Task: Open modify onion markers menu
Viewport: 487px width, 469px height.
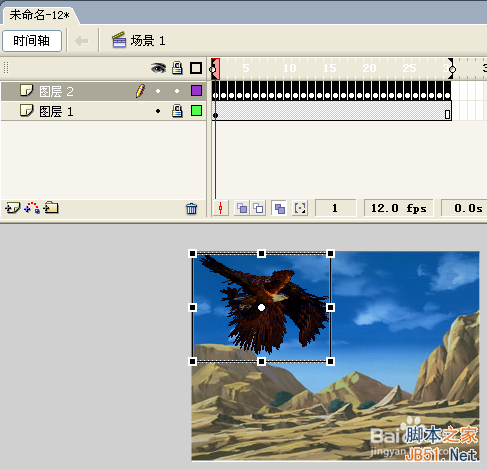Action: point(300,208)
